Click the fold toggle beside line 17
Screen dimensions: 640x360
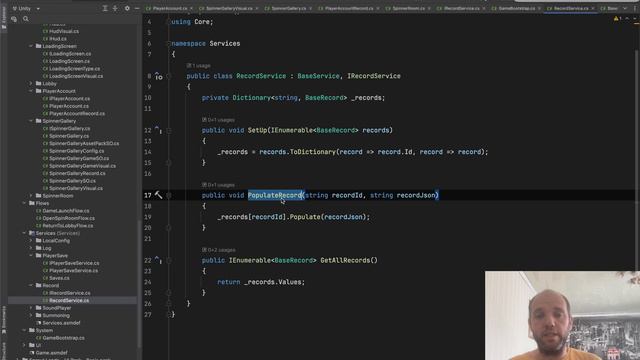[x=169, y=196]
